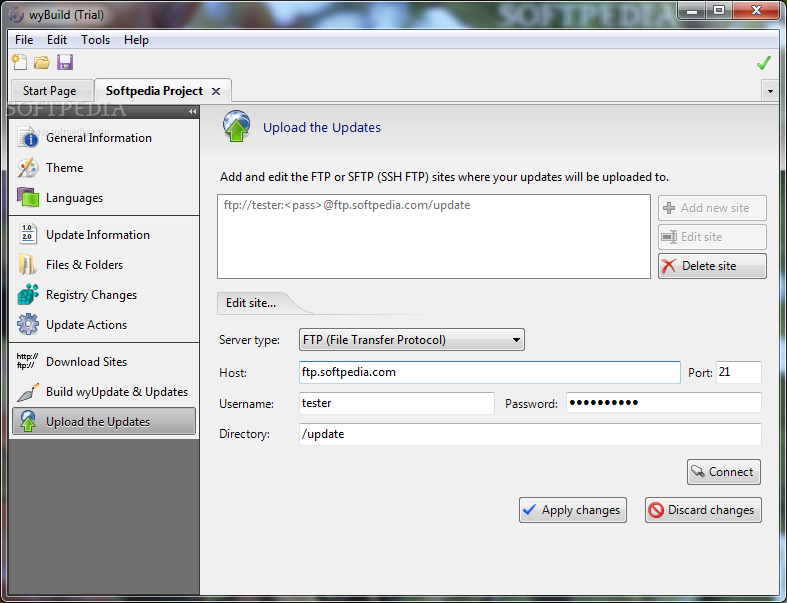Viewport: 787px width, 603px height.
Task: Open Update Actions section
Action: click(104, 325)
